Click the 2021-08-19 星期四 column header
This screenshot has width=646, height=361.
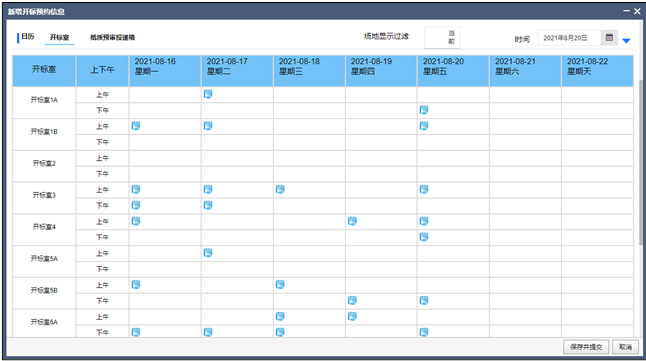pos(381,71)
